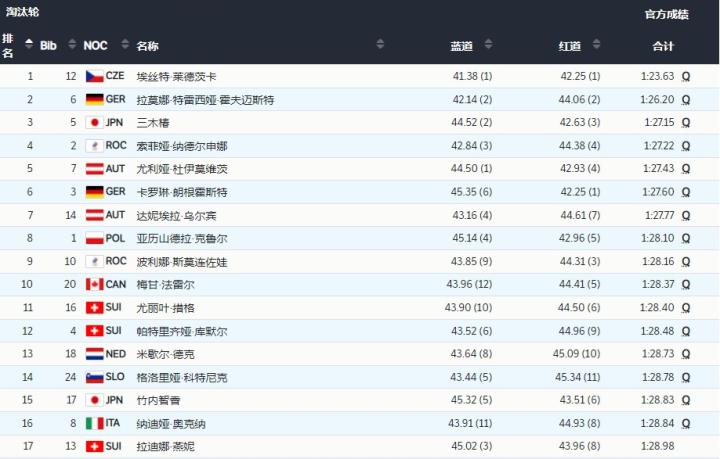Click the Czech flag icon for CZE

pyautogui.click(x=94, y=76)
